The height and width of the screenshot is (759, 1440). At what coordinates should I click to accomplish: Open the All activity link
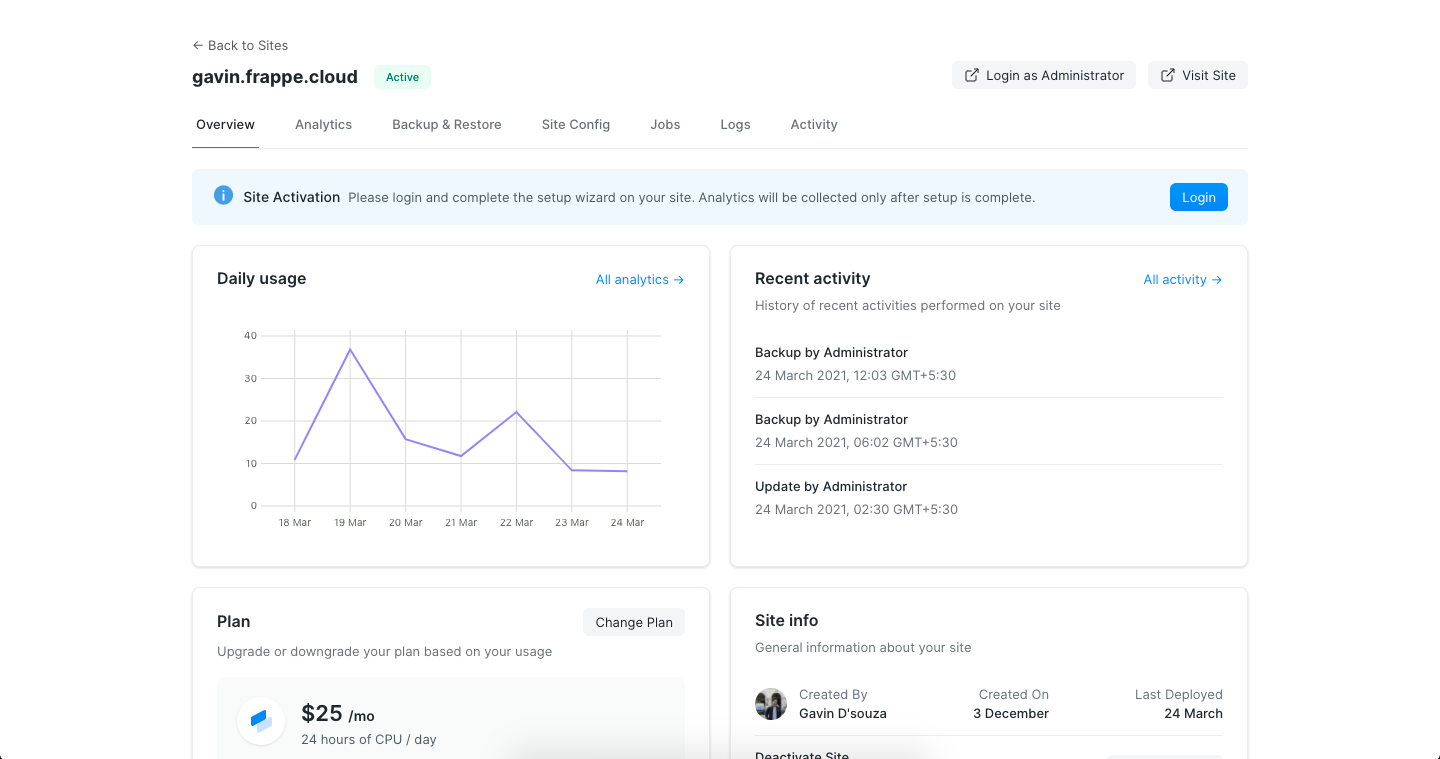[1182, 280]
